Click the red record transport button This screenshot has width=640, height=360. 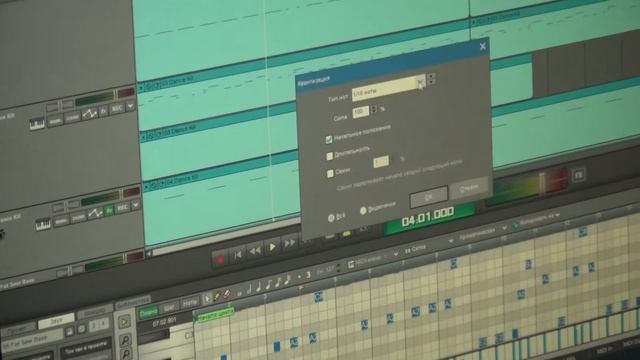click(x=220, y=259)
